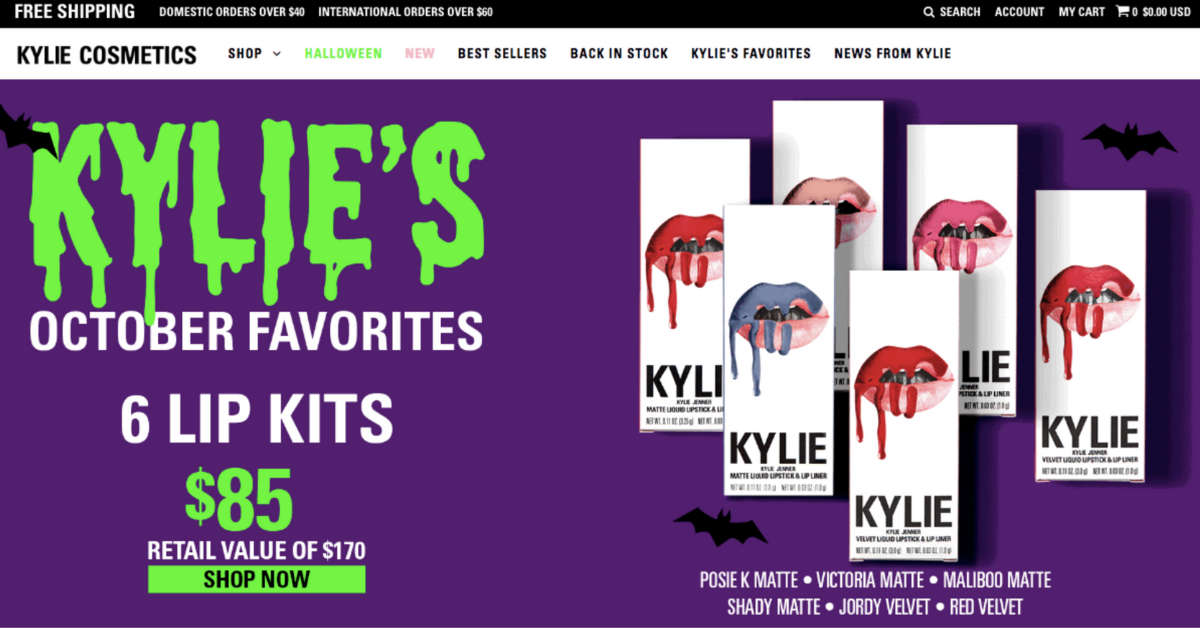
Task: View Back In Stock items
Action: point(619,54)
